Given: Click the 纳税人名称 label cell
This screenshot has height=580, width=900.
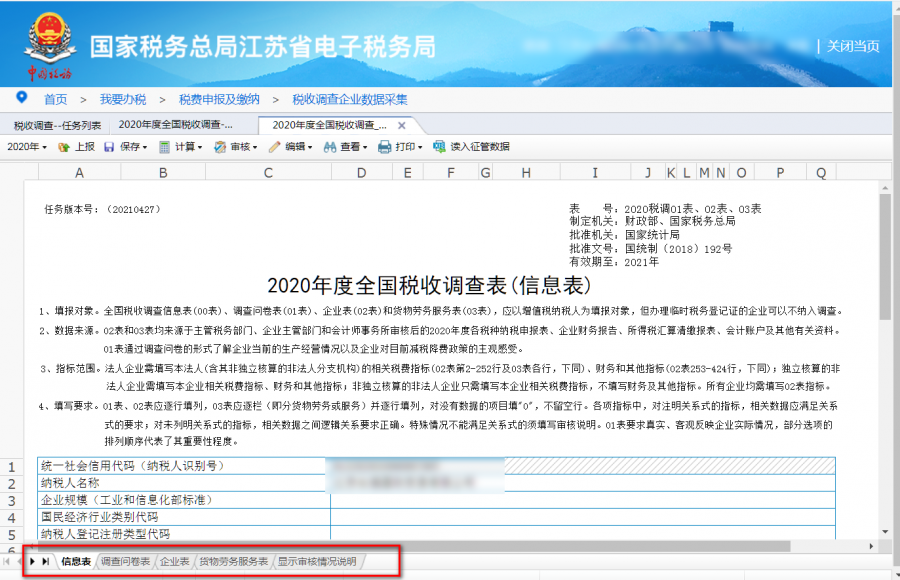Looking at the screenshot, I should (x=184, y=483).
